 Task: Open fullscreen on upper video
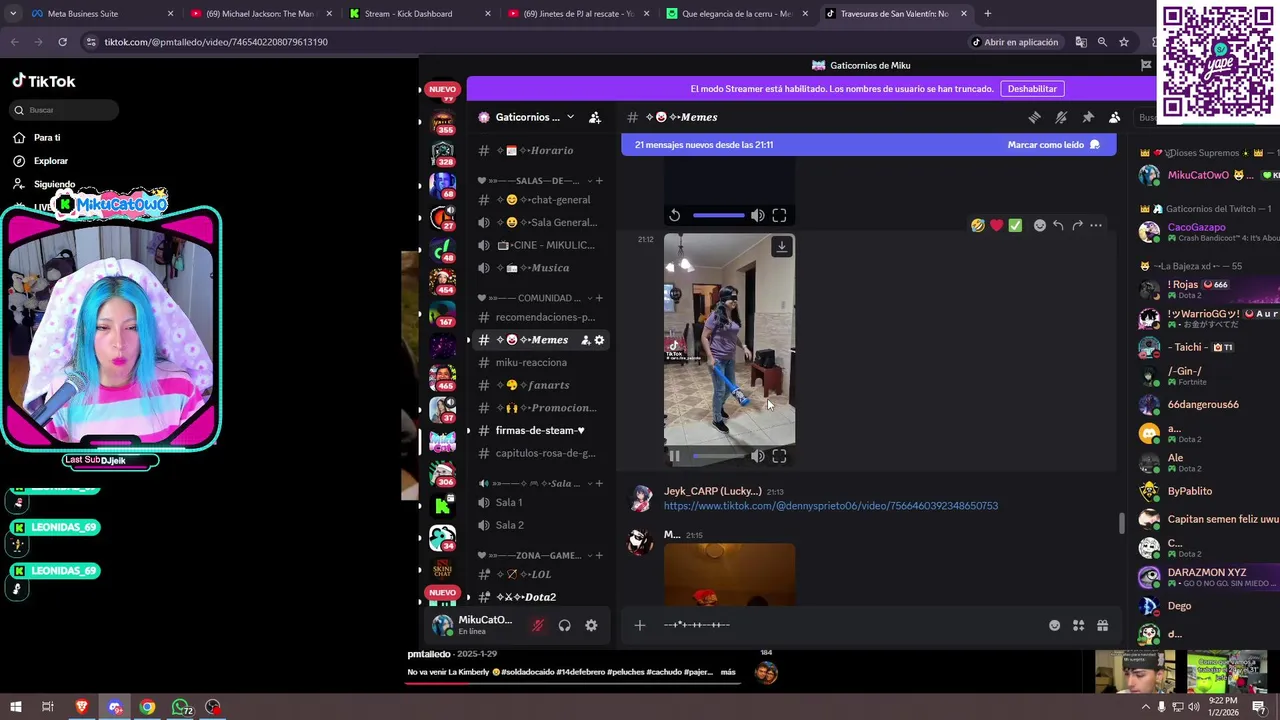pyautogui.click(x=779, y=215)
